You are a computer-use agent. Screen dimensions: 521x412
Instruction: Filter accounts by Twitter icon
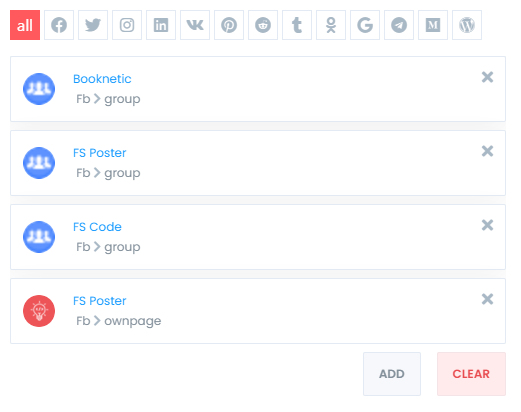pos(93,25)
